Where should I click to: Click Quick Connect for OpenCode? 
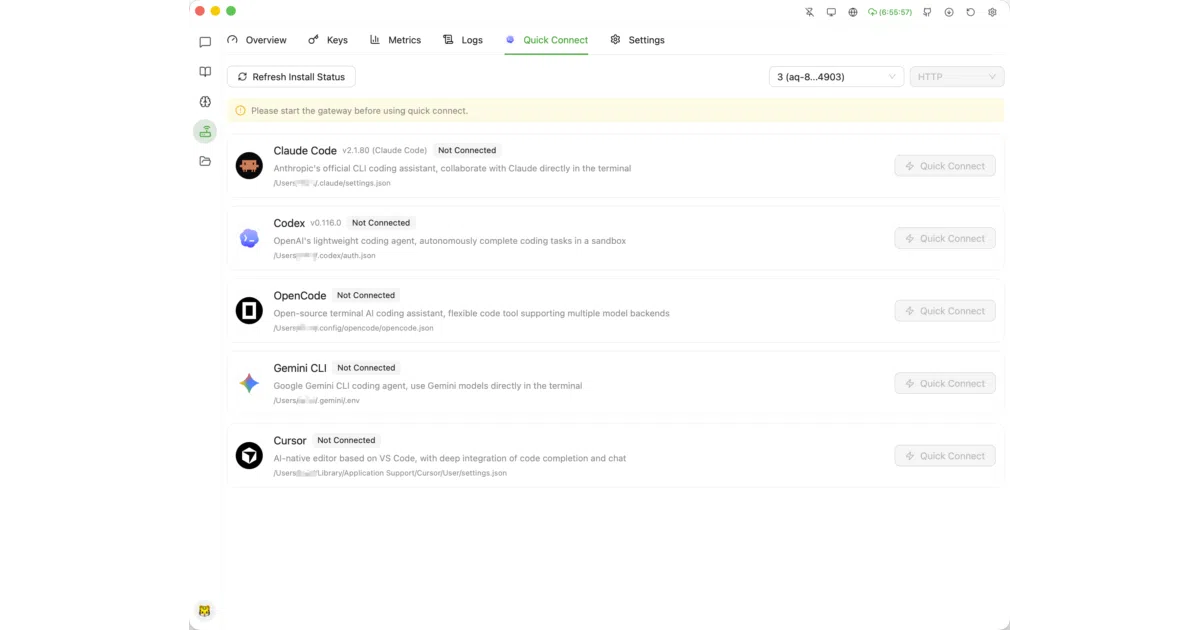coord(945,311)
